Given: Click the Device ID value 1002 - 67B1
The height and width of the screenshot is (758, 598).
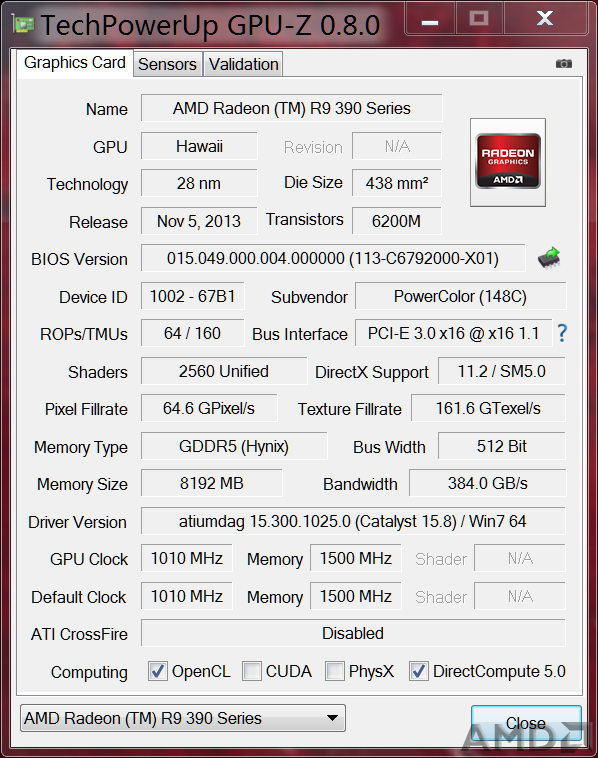Looking at the screenshot, I should pyautogui.click(x=192, y=296).
